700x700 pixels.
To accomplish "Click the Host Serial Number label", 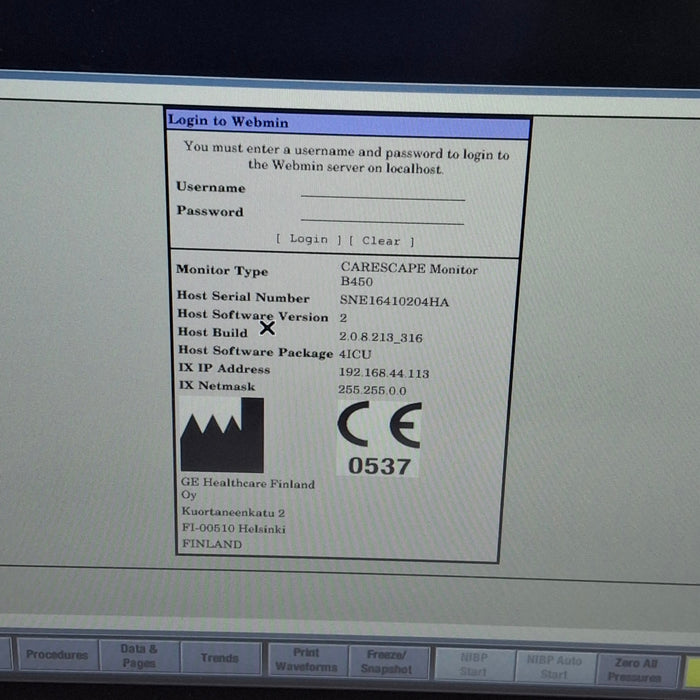I will coord(243,296).
